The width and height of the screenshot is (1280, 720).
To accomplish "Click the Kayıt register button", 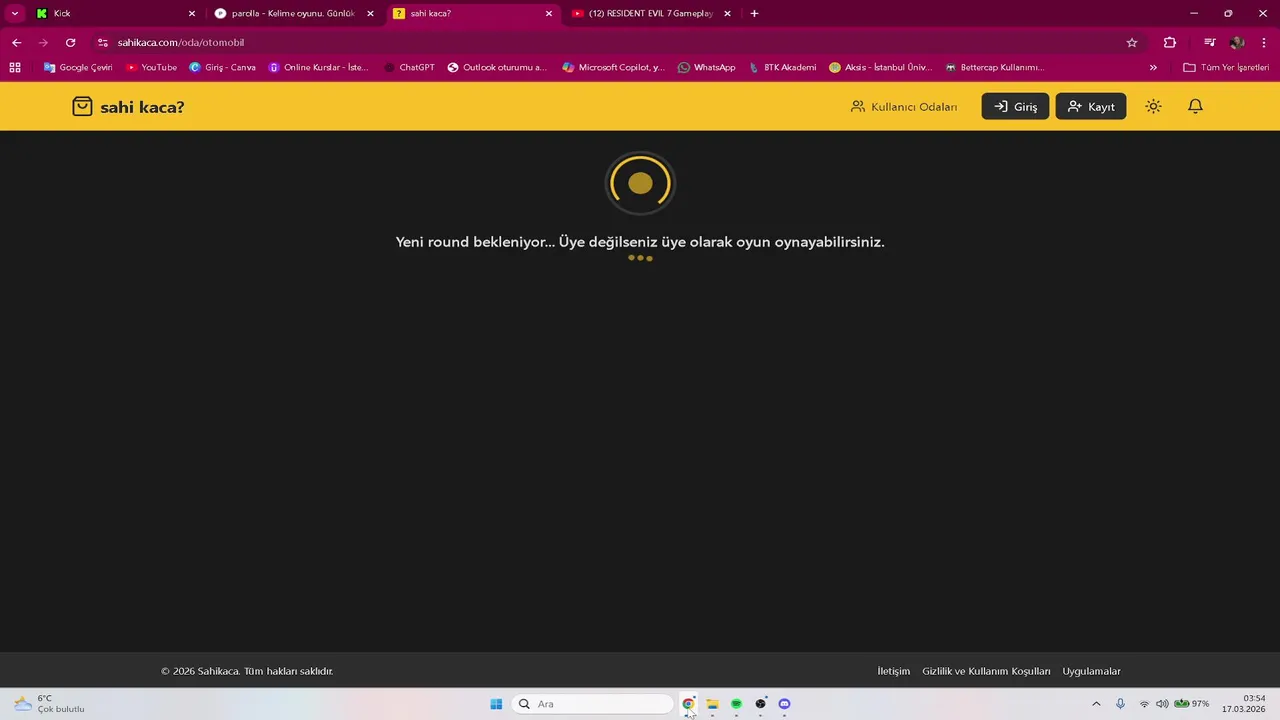I will 1091,107.
